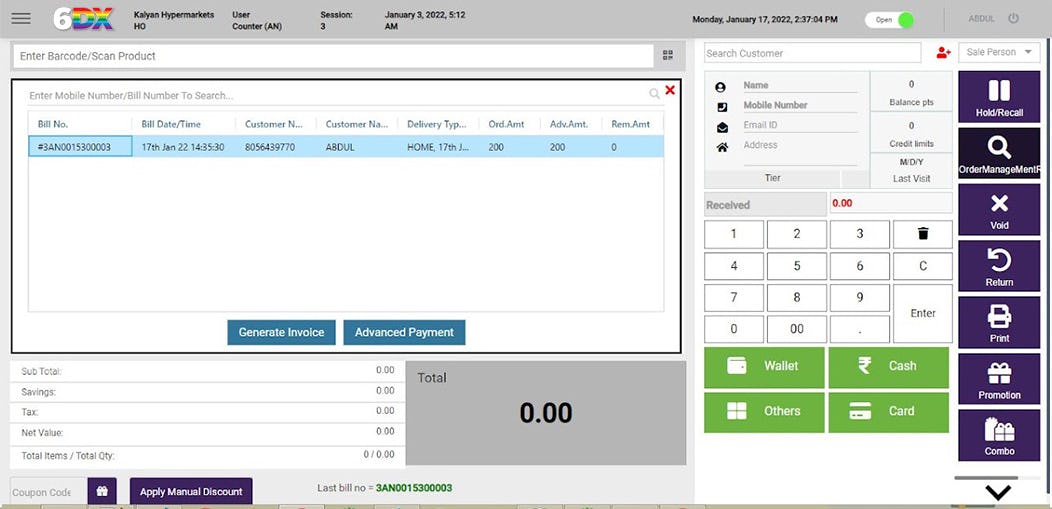Open the hamburger menu
This screenshot has width=1052, height=509.
(x=21, y=18)
